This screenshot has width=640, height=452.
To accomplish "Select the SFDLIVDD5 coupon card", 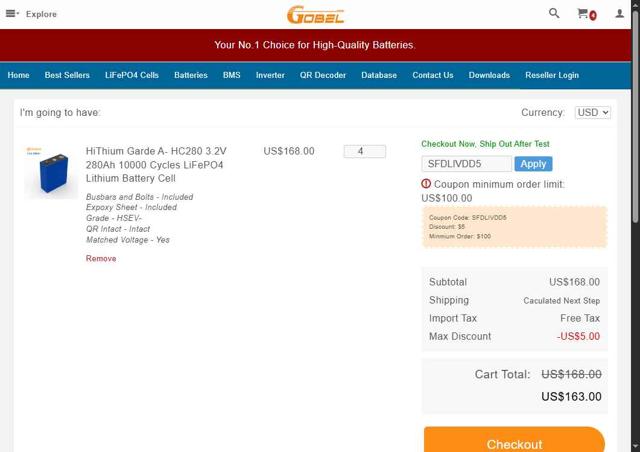I will coord(514,227).
